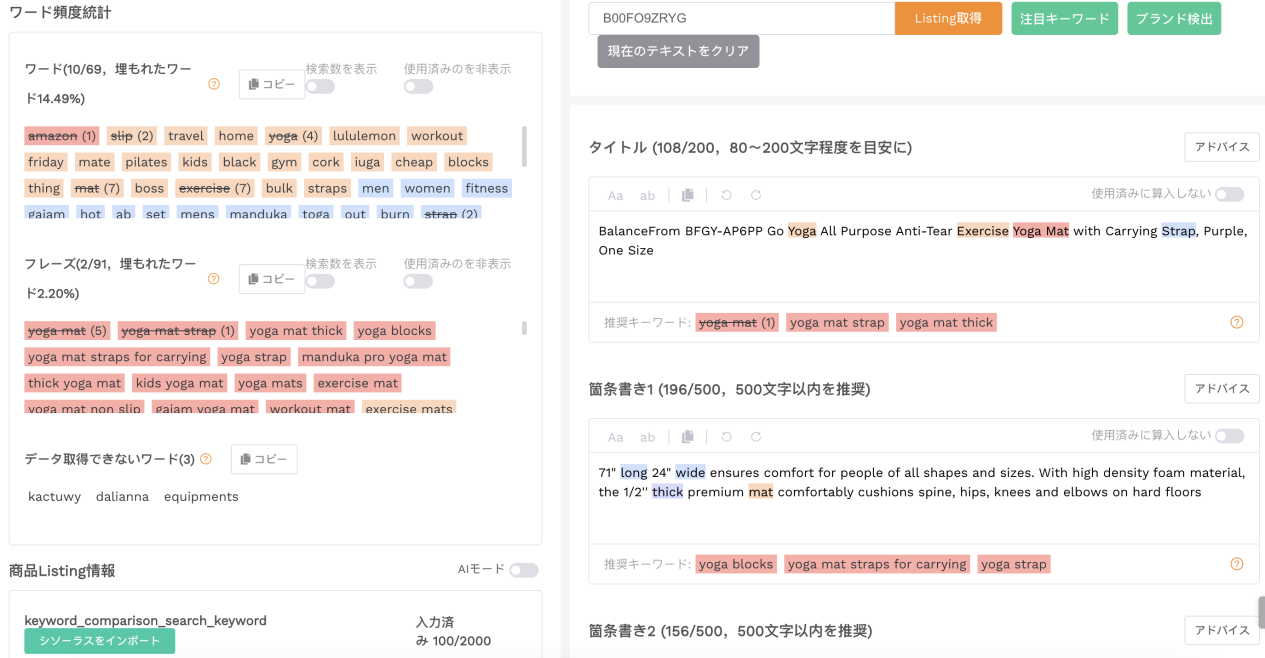Click the ASIN input field B00FO9ZRYG
The height and width of the screenshot is (658, 1265).
point(740,18)
